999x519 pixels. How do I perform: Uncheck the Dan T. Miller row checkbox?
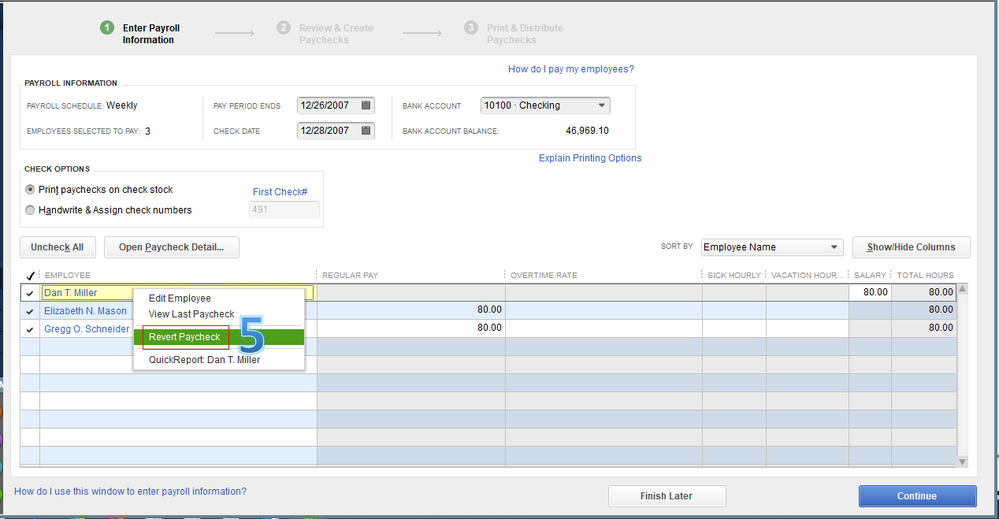(30, 293)
